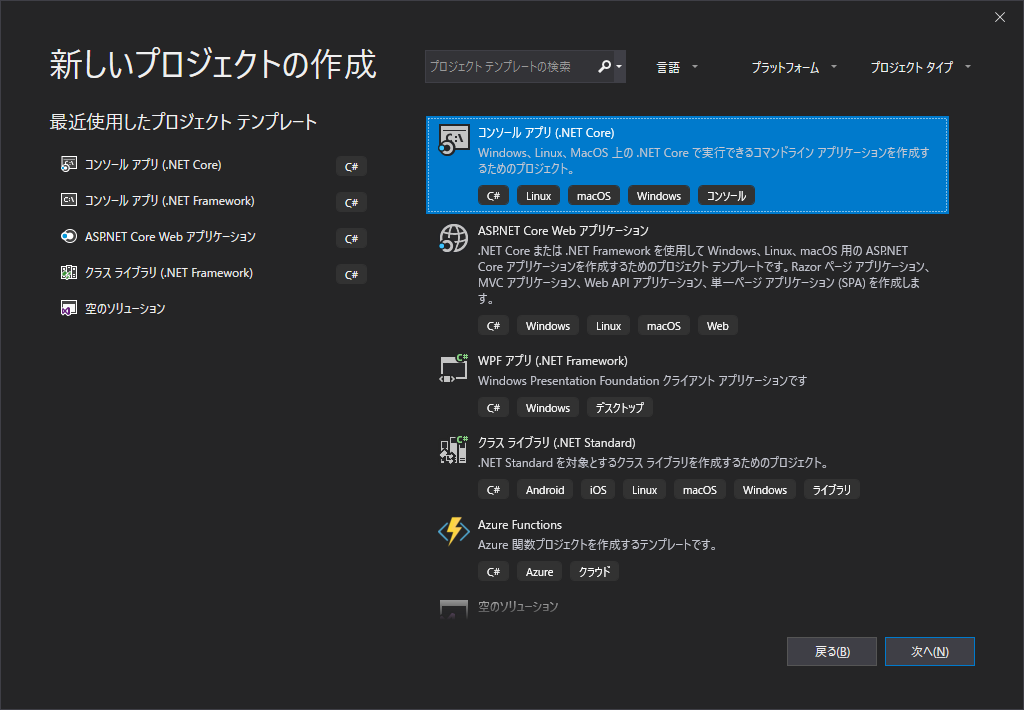This screenshot has height=710, width=1024.
Task: Click the grayed 空のソリューション icon at the bottom
Action: pyautogui.click(x=453, y=609)
